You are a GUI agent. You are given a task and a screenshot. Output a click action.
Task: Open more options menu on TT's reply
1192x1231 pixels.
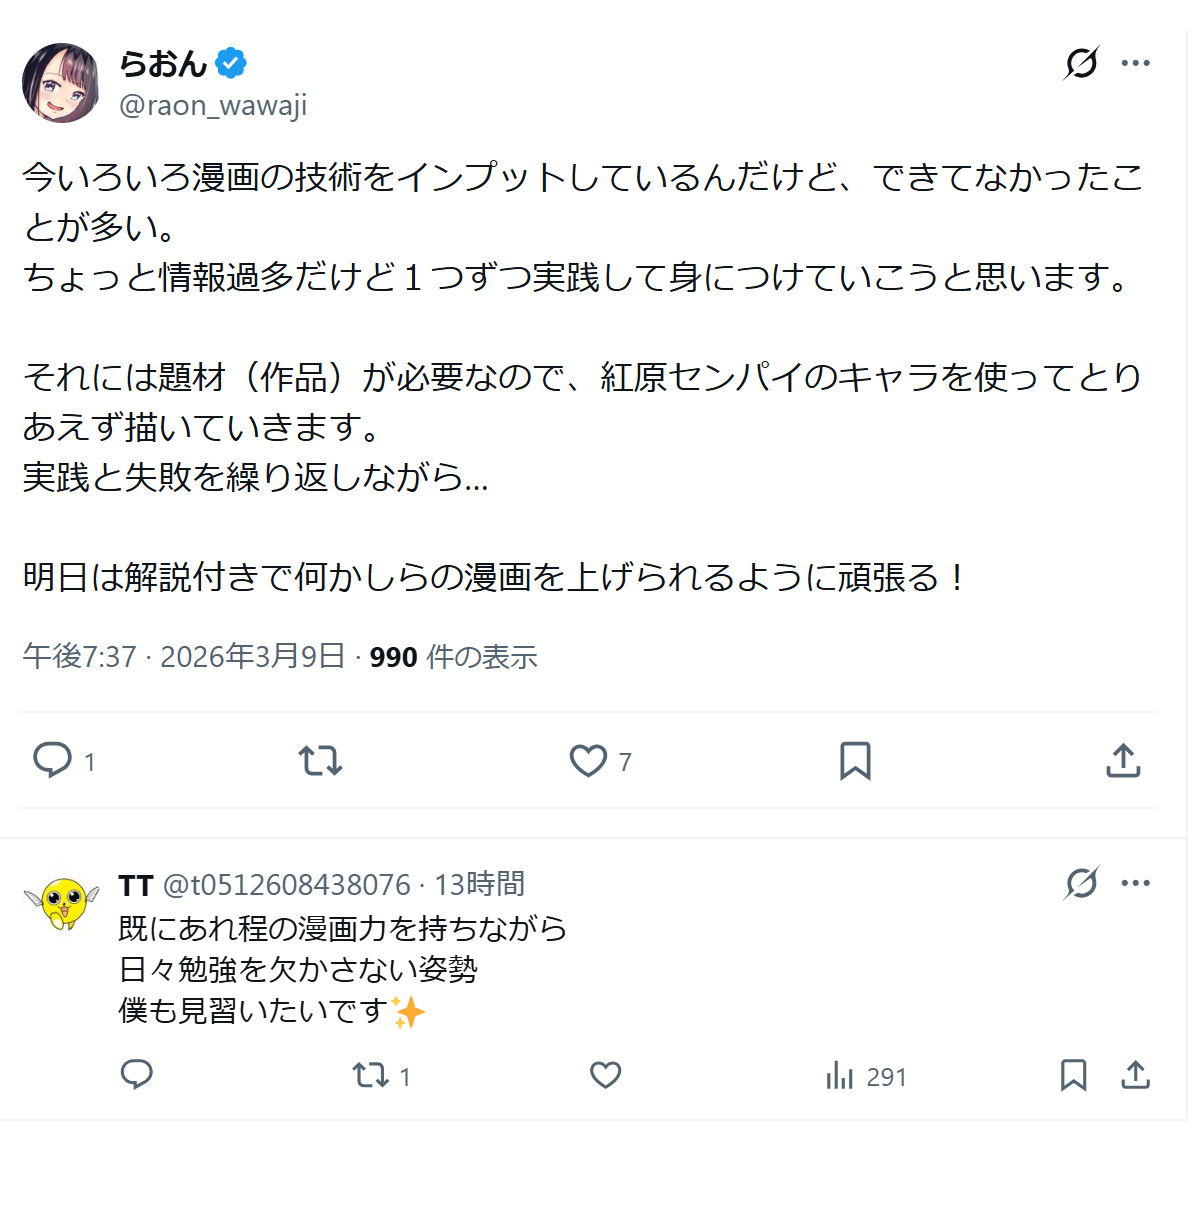[x=1136, y=883]
